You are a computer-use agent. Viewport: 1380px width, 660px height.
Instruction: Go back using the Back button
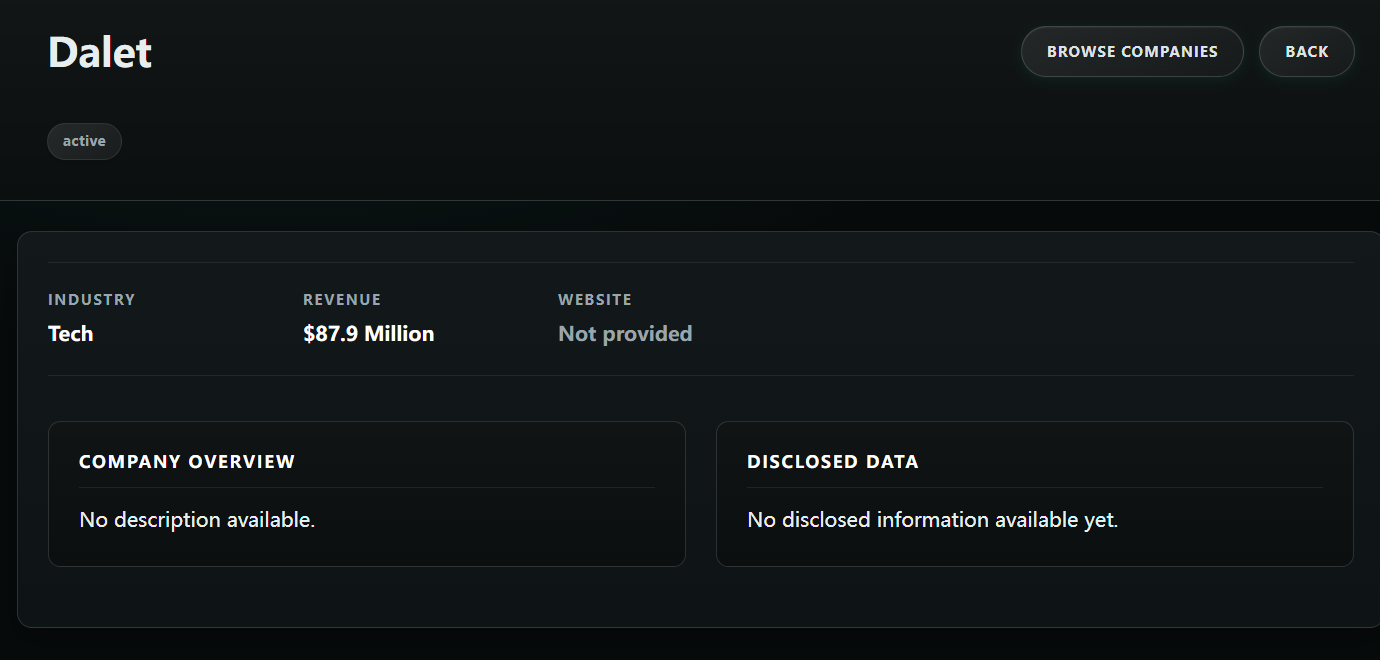[x=1306, y=52]
